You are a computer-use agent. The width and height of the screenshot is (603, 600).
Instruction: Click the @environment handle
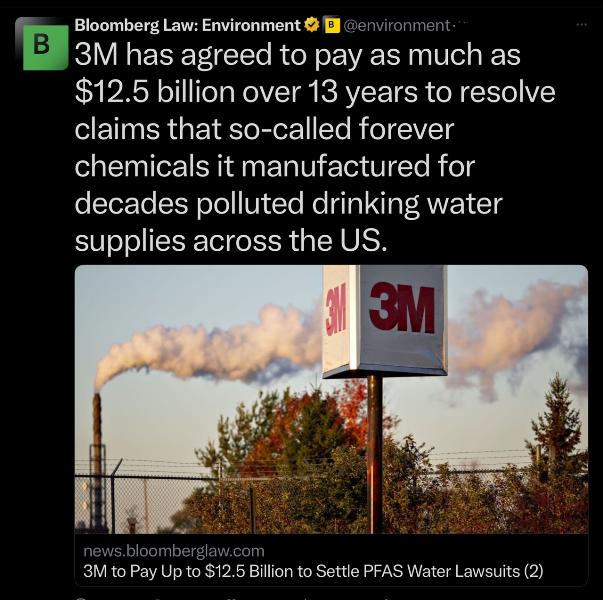(396, 26)
